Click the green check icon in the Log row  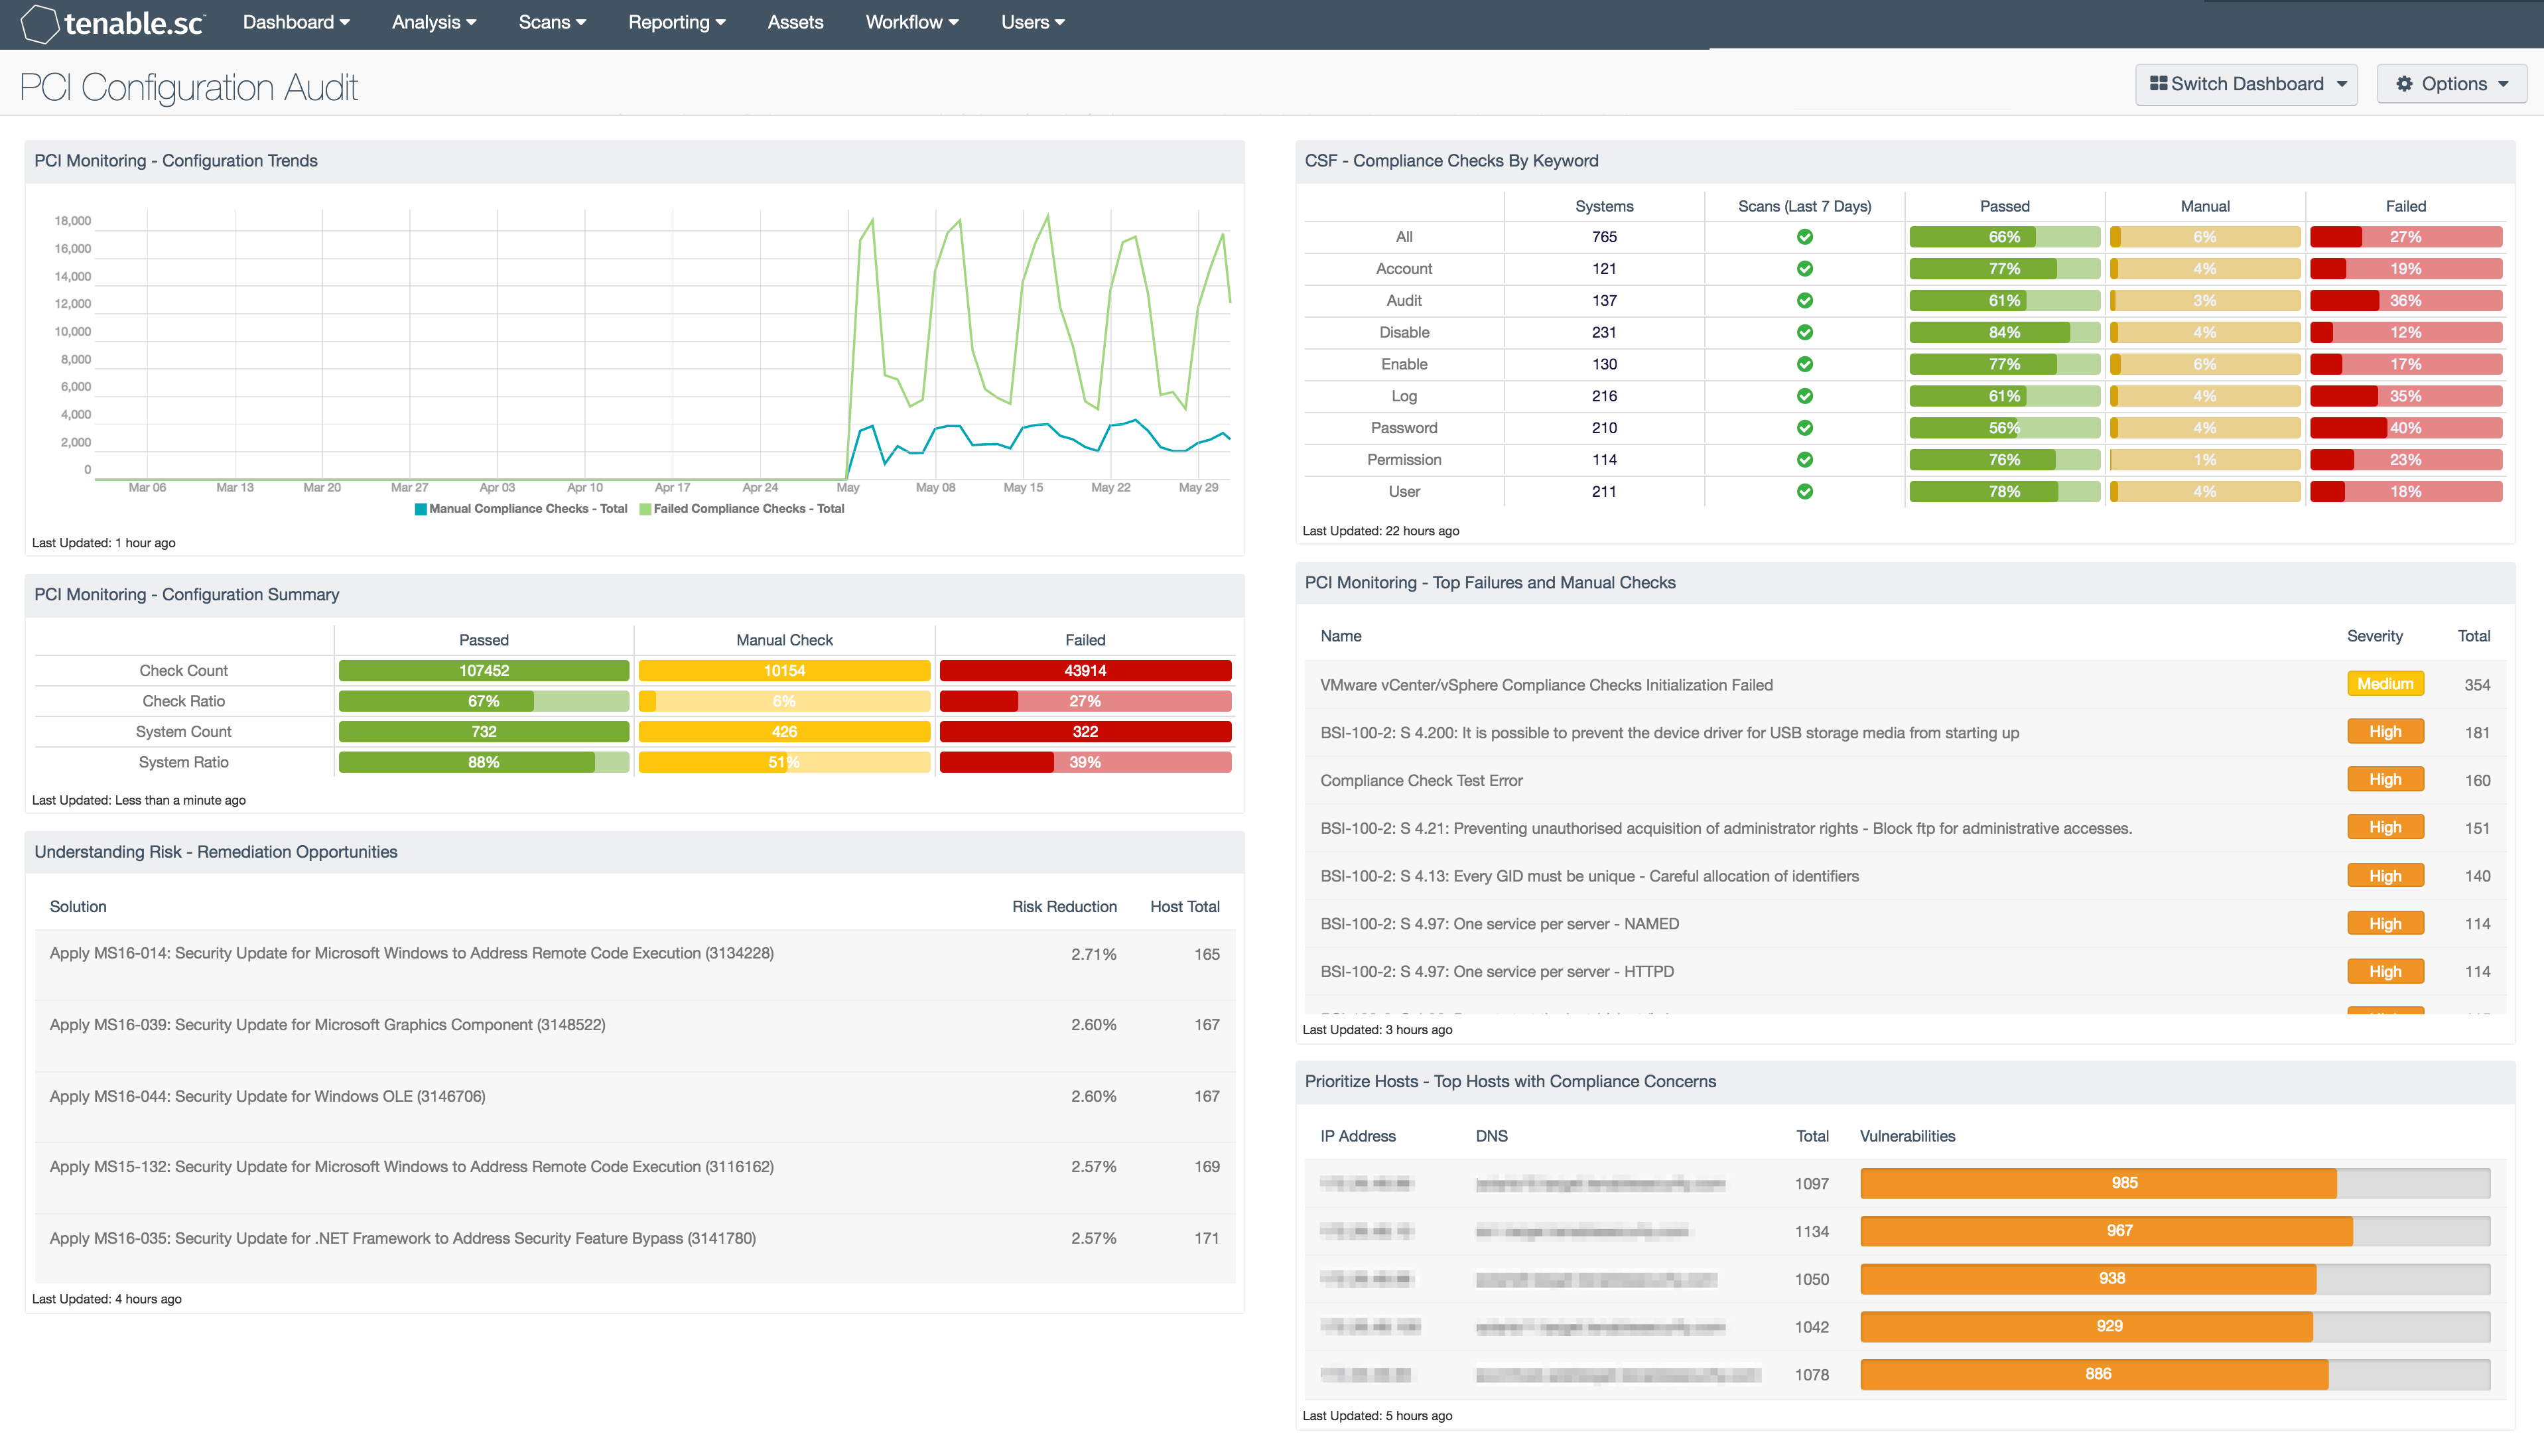click(x=1804, y=396)
